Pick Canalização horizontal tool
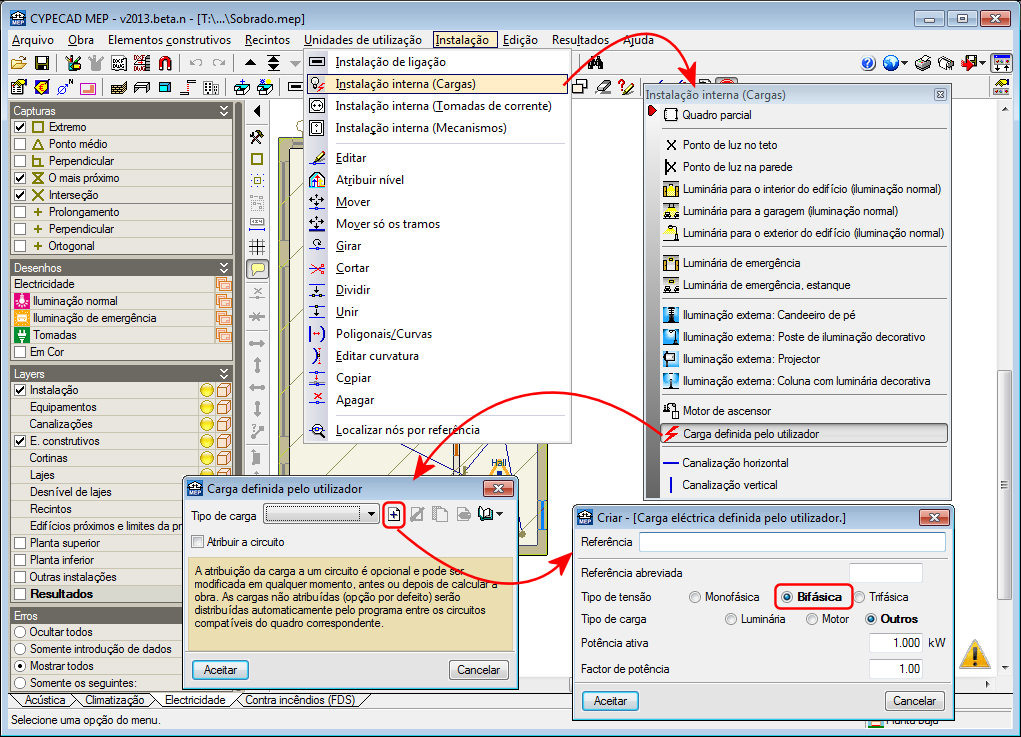 [x=804, y=463]
